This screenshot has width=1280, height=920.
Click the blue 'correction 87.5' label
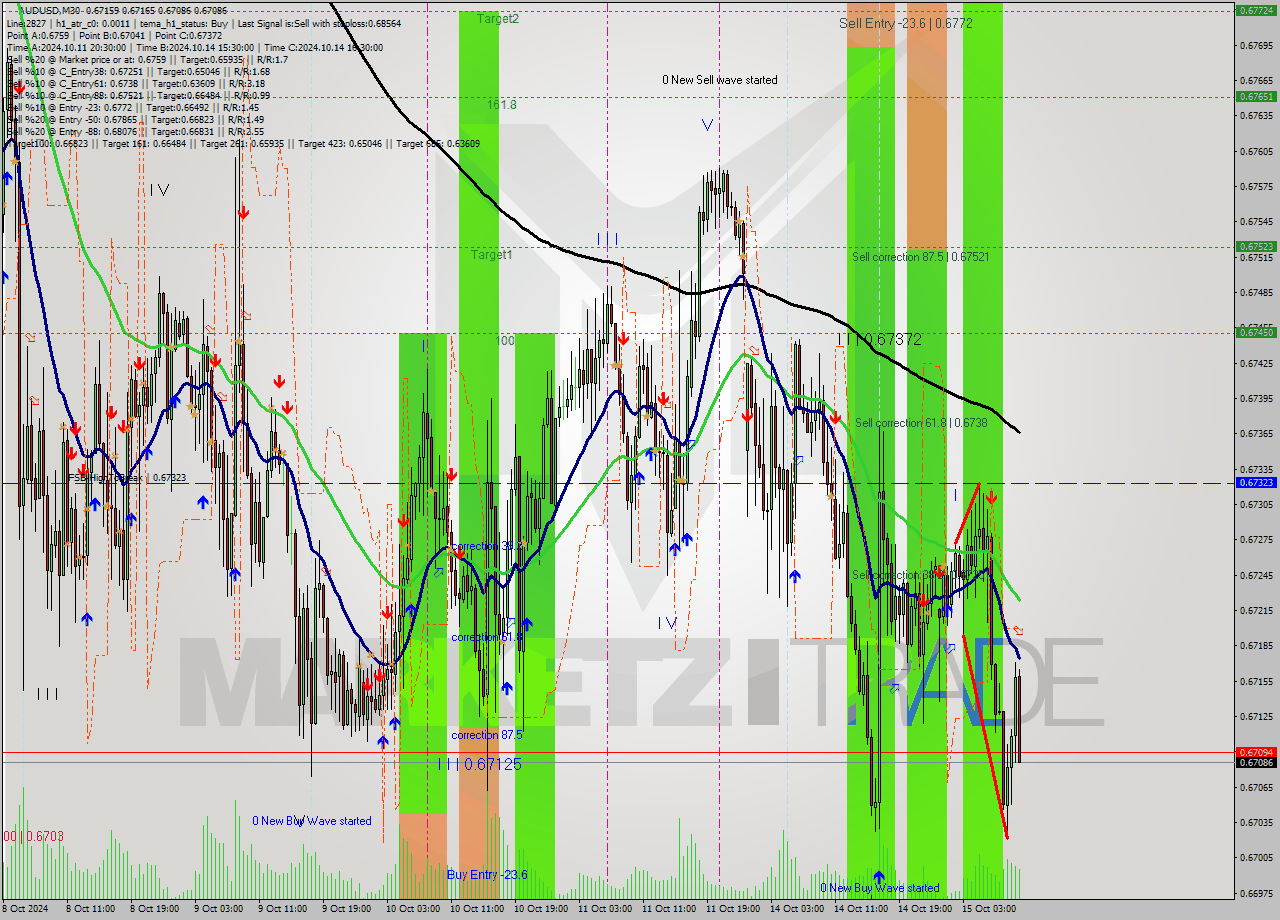487,735
